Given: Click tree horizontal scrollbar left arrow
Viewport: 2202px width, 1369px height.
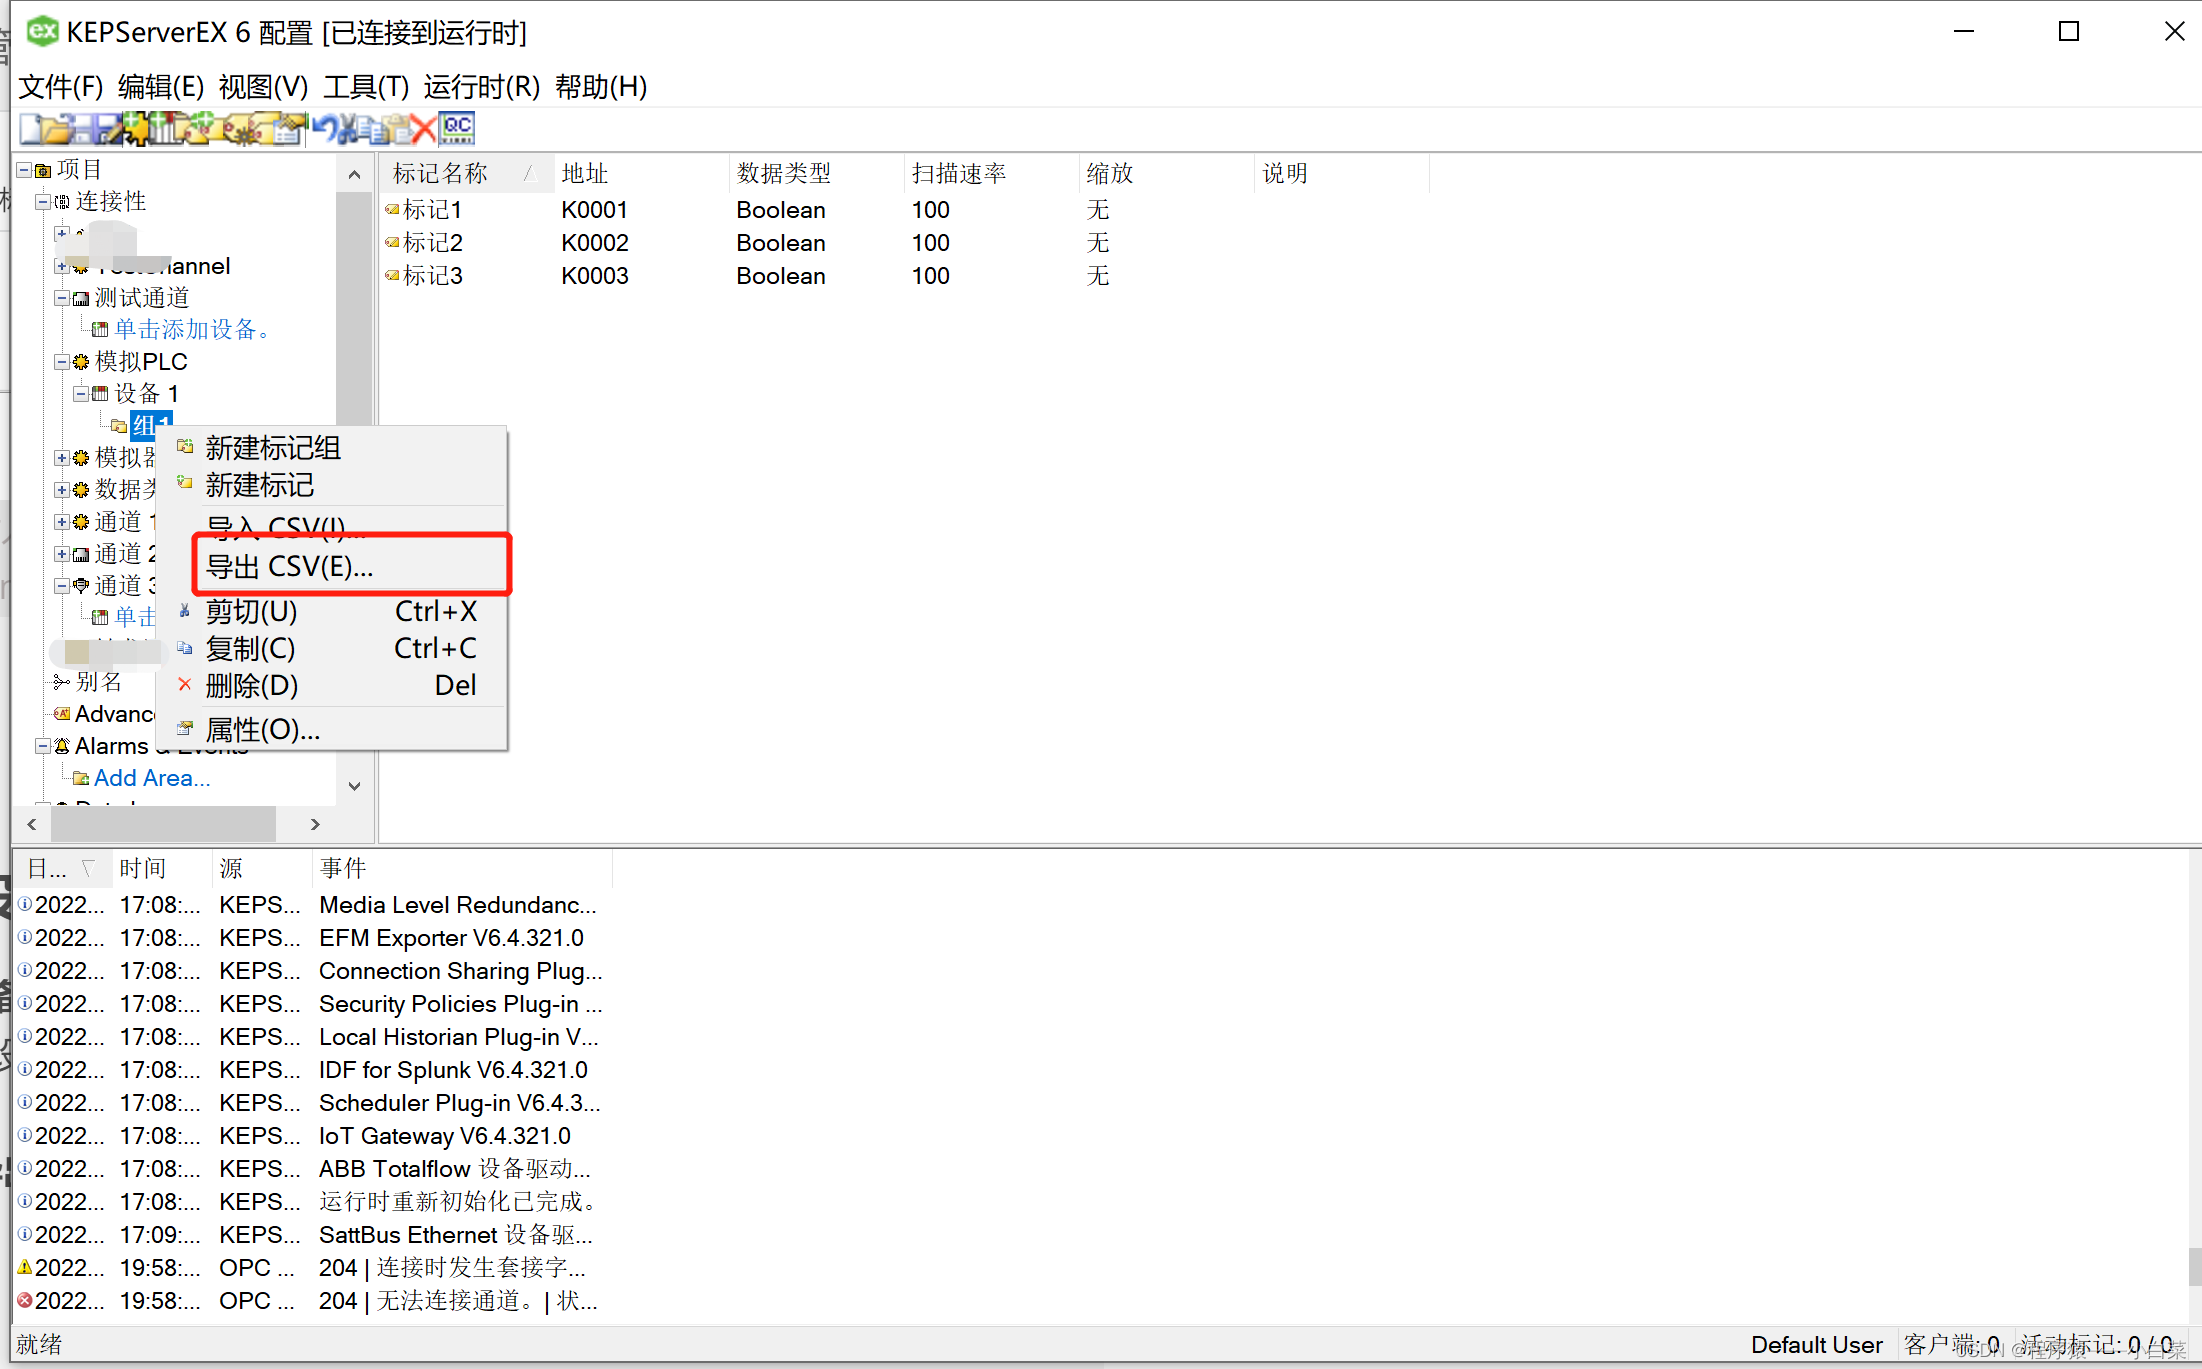Looking at the screenshot, I should [x=32, y=824].
